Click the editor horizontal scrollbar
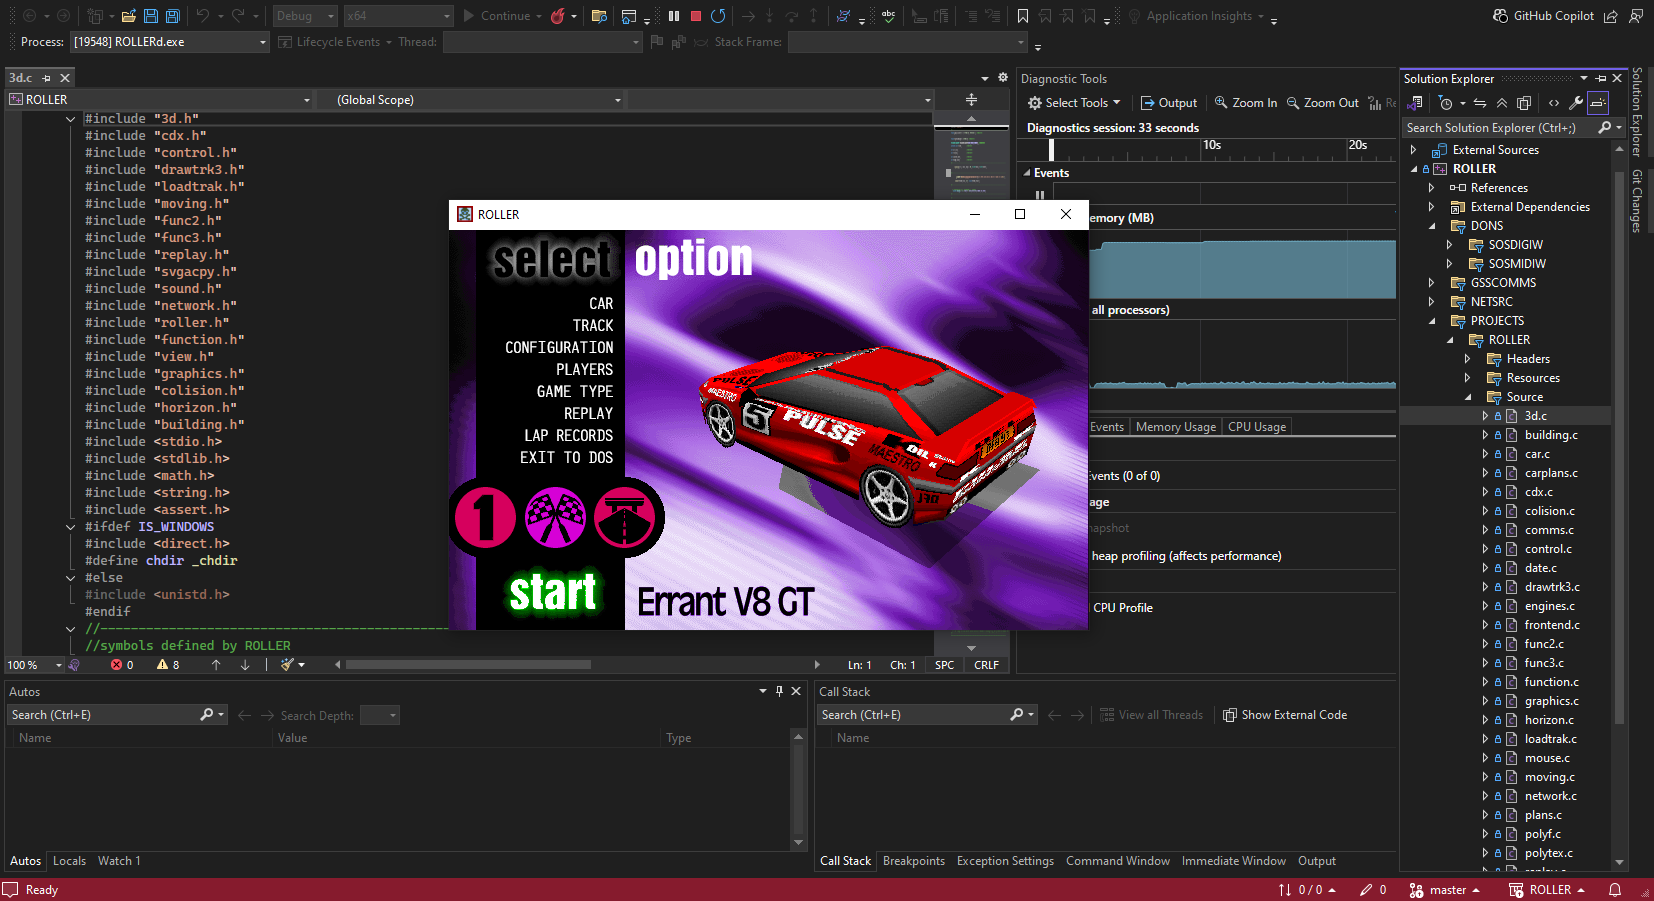Screen dimensions: 1654x901 click(x=468, y=664)
